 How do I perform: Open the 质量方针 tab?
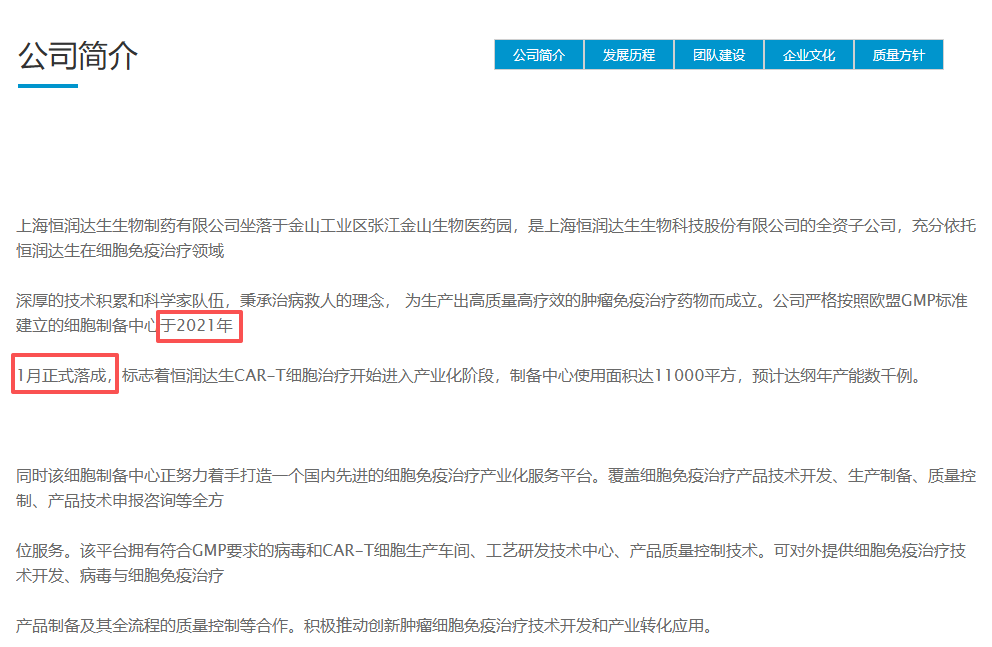[x=898, y=55]
